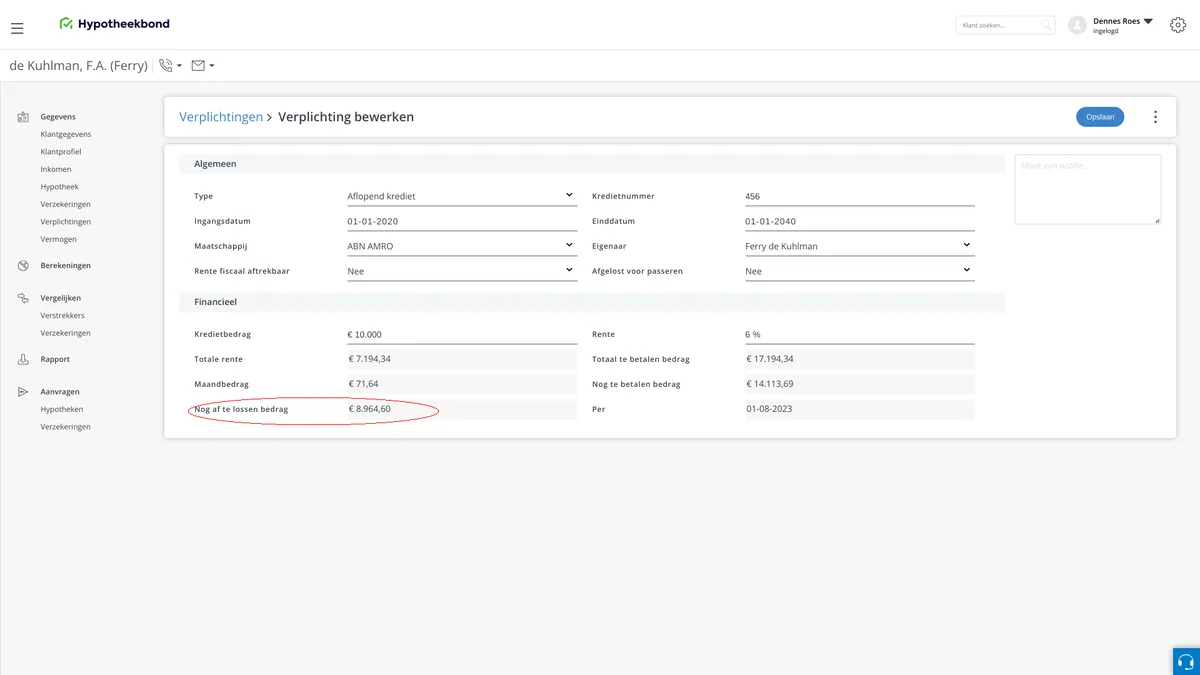
Task: Open the Rente fiscaal aftrekbaar dropdown
Action: click(x=460, y=271)
